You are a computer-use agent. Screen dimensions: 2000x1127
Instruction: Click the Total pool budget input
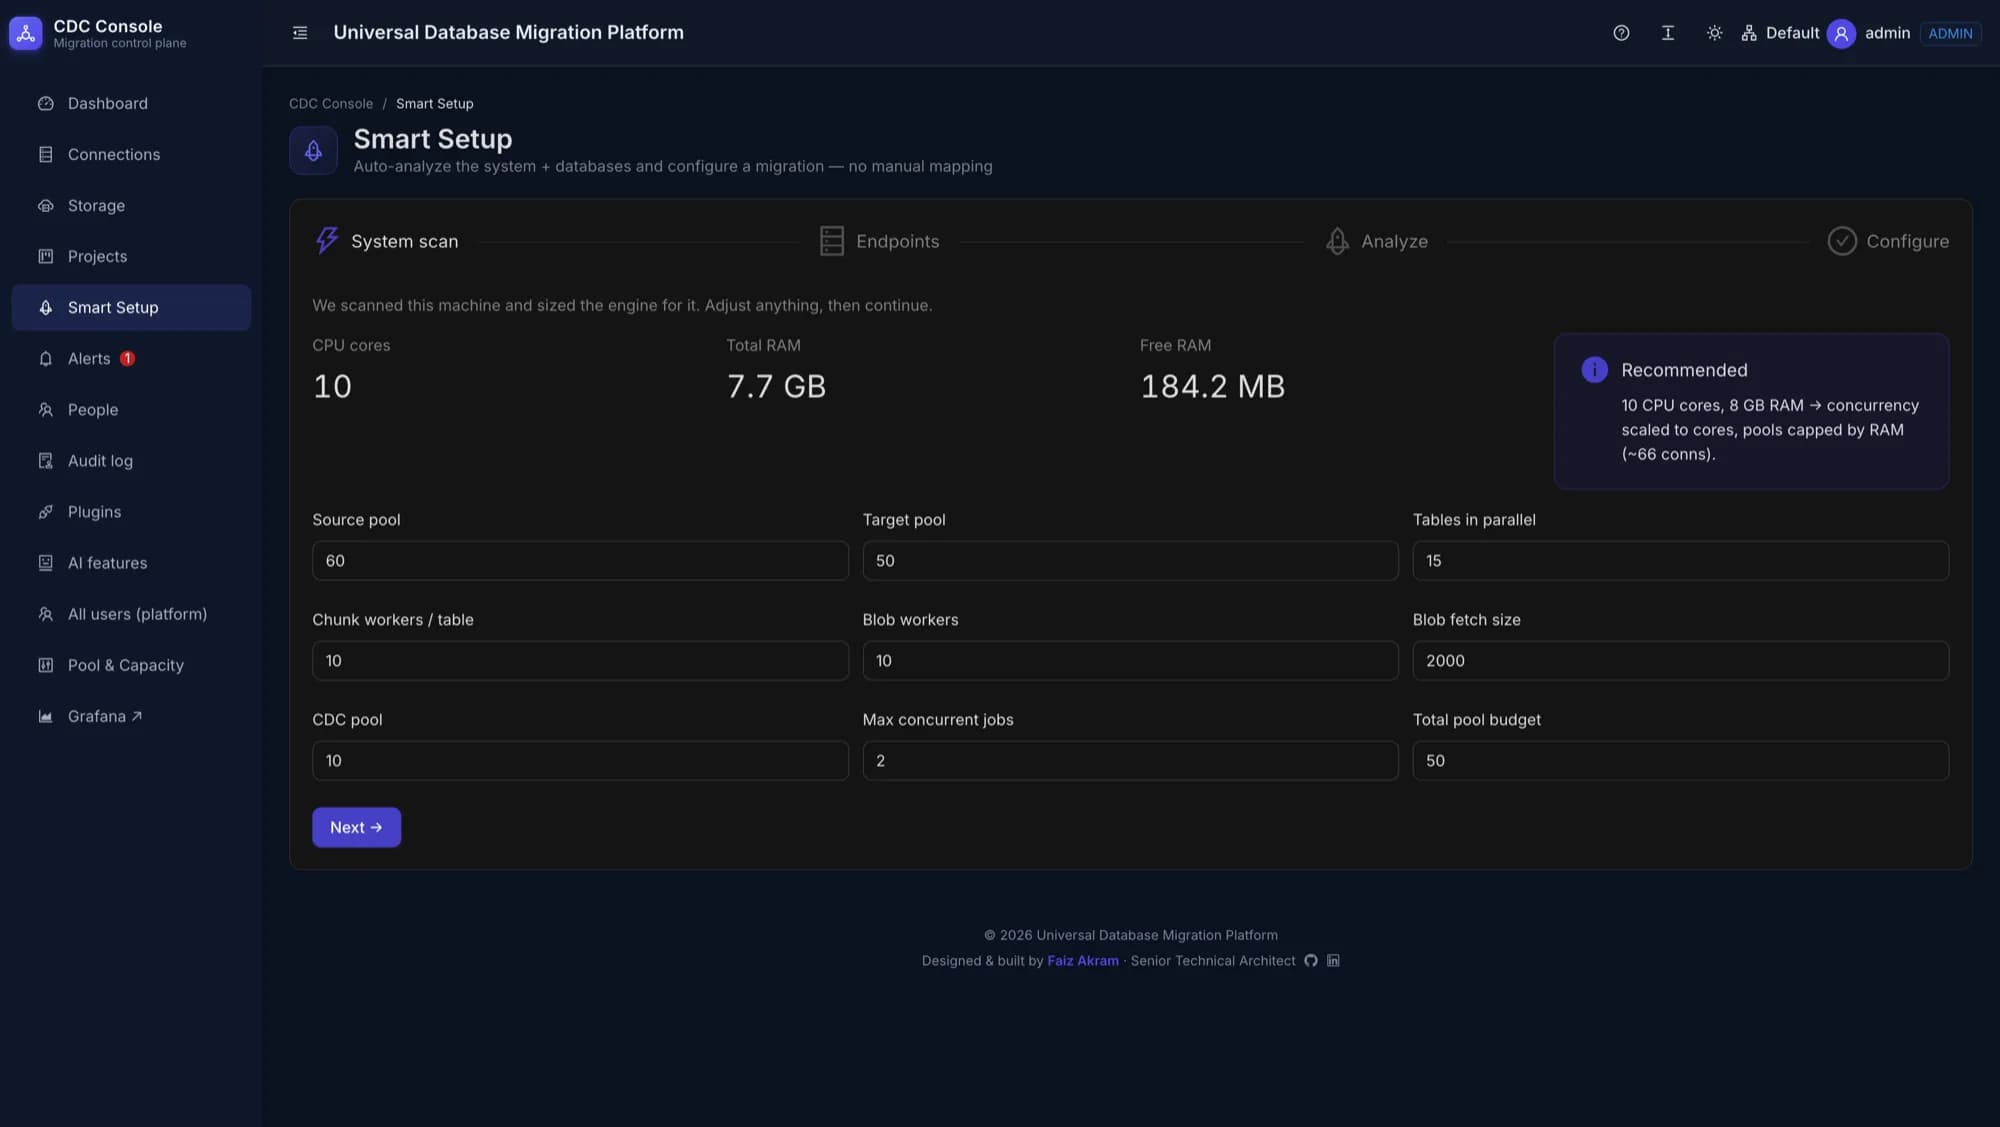1680,761
